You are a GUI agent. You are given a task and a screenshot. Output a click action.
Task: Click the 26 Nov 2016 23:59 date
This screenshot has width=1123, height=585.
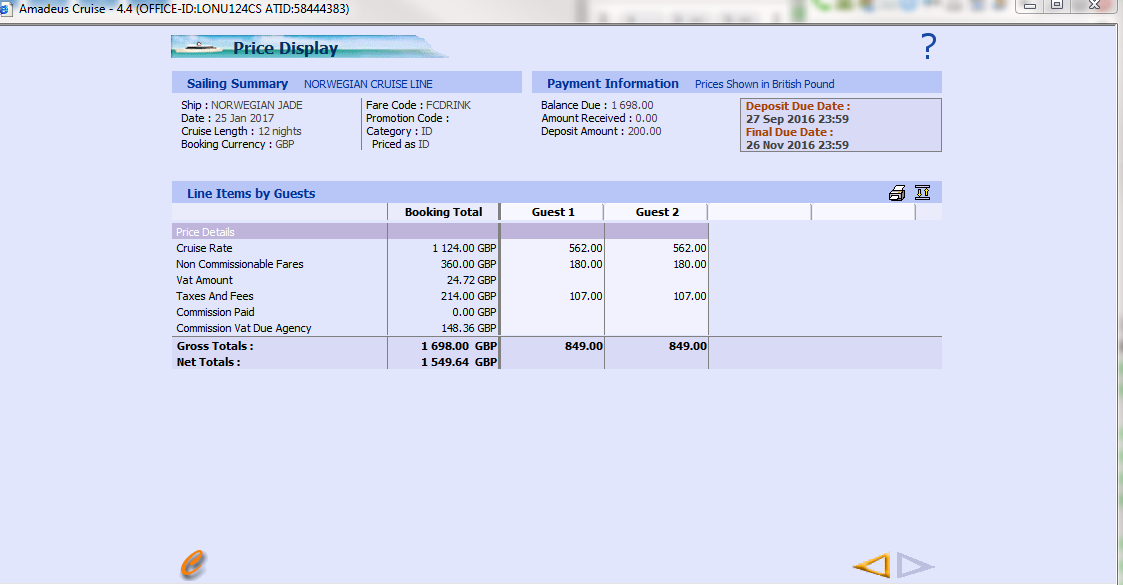[797, 145]
